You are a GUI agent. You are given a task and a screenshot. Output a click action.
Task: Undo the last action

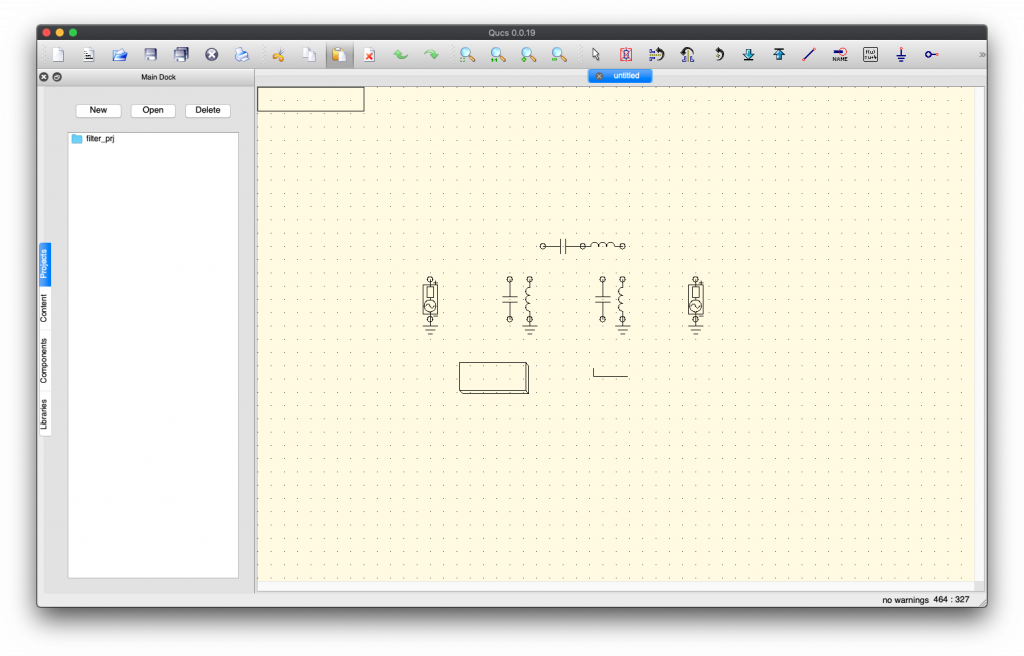pyautogui.click(x=400, y=55)
